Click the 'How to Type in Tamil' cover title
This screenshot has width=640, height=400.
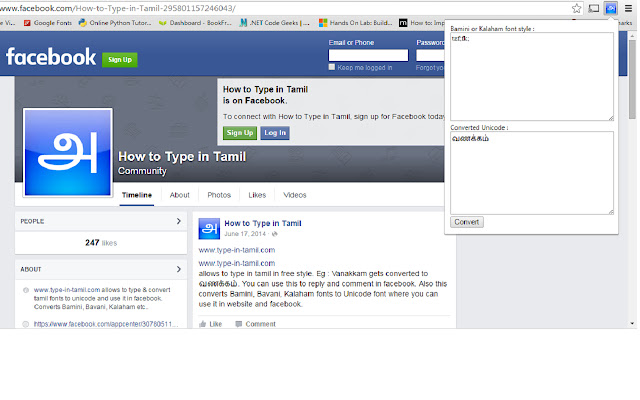[182, 157]
